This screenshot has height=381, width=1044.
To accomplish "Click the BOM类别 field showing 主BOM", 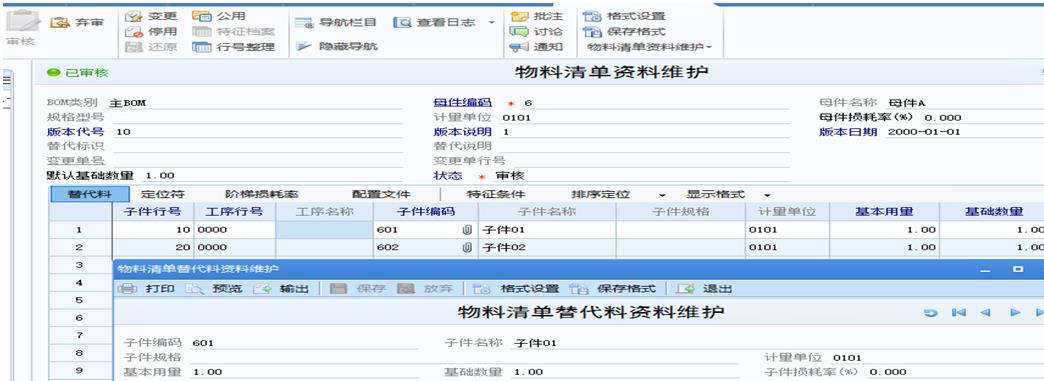I will coord(256,103).
